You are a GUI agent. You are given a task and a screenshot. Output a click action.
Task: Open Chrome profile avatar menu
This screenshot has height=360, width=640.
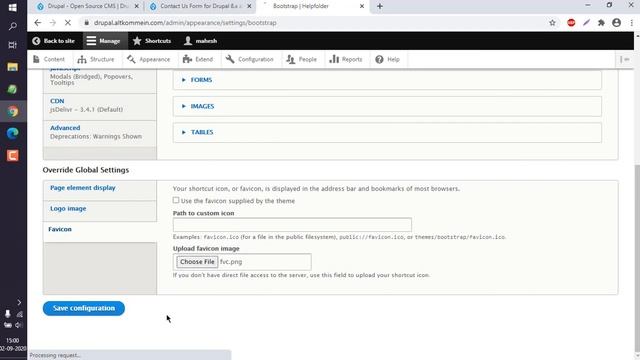[616, 23]
